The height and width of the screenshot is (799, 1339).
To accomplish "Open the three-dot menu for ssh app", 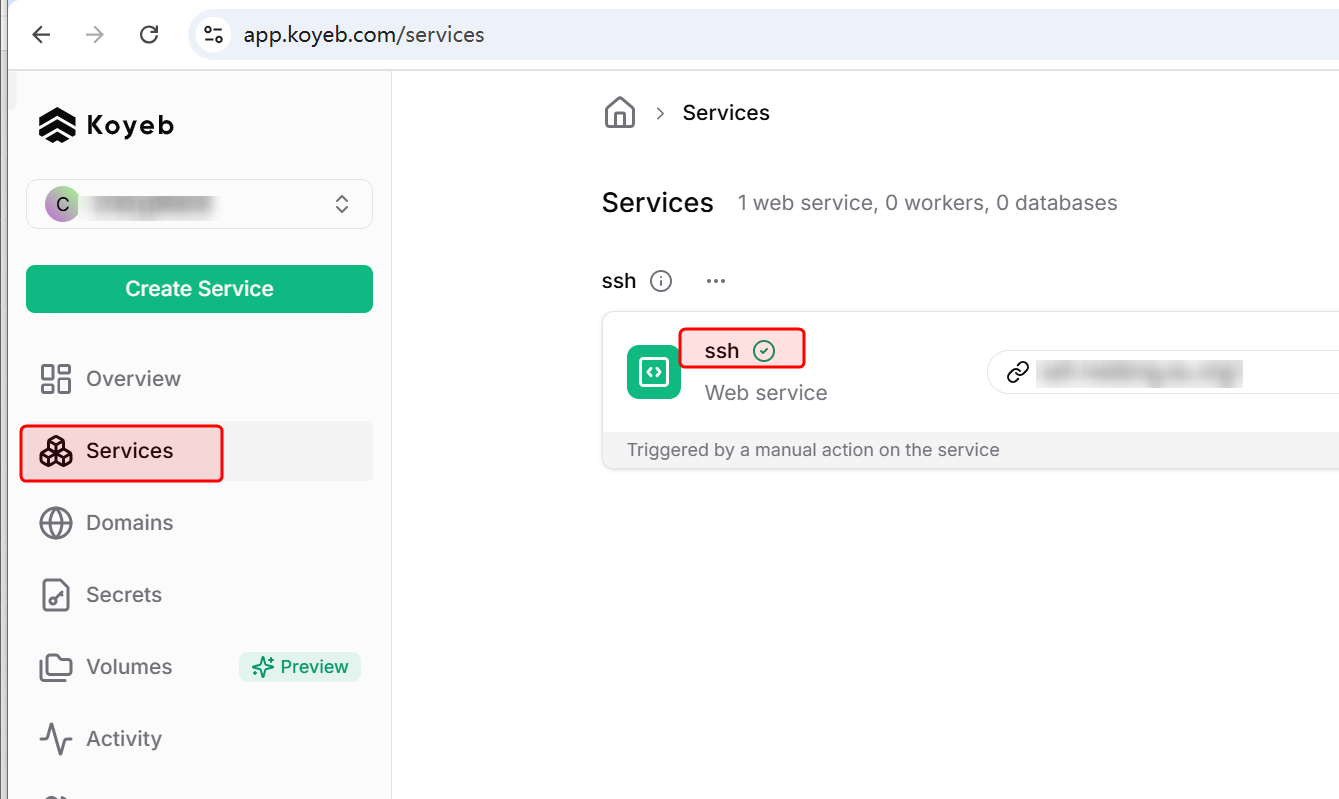I will (715, 281).
